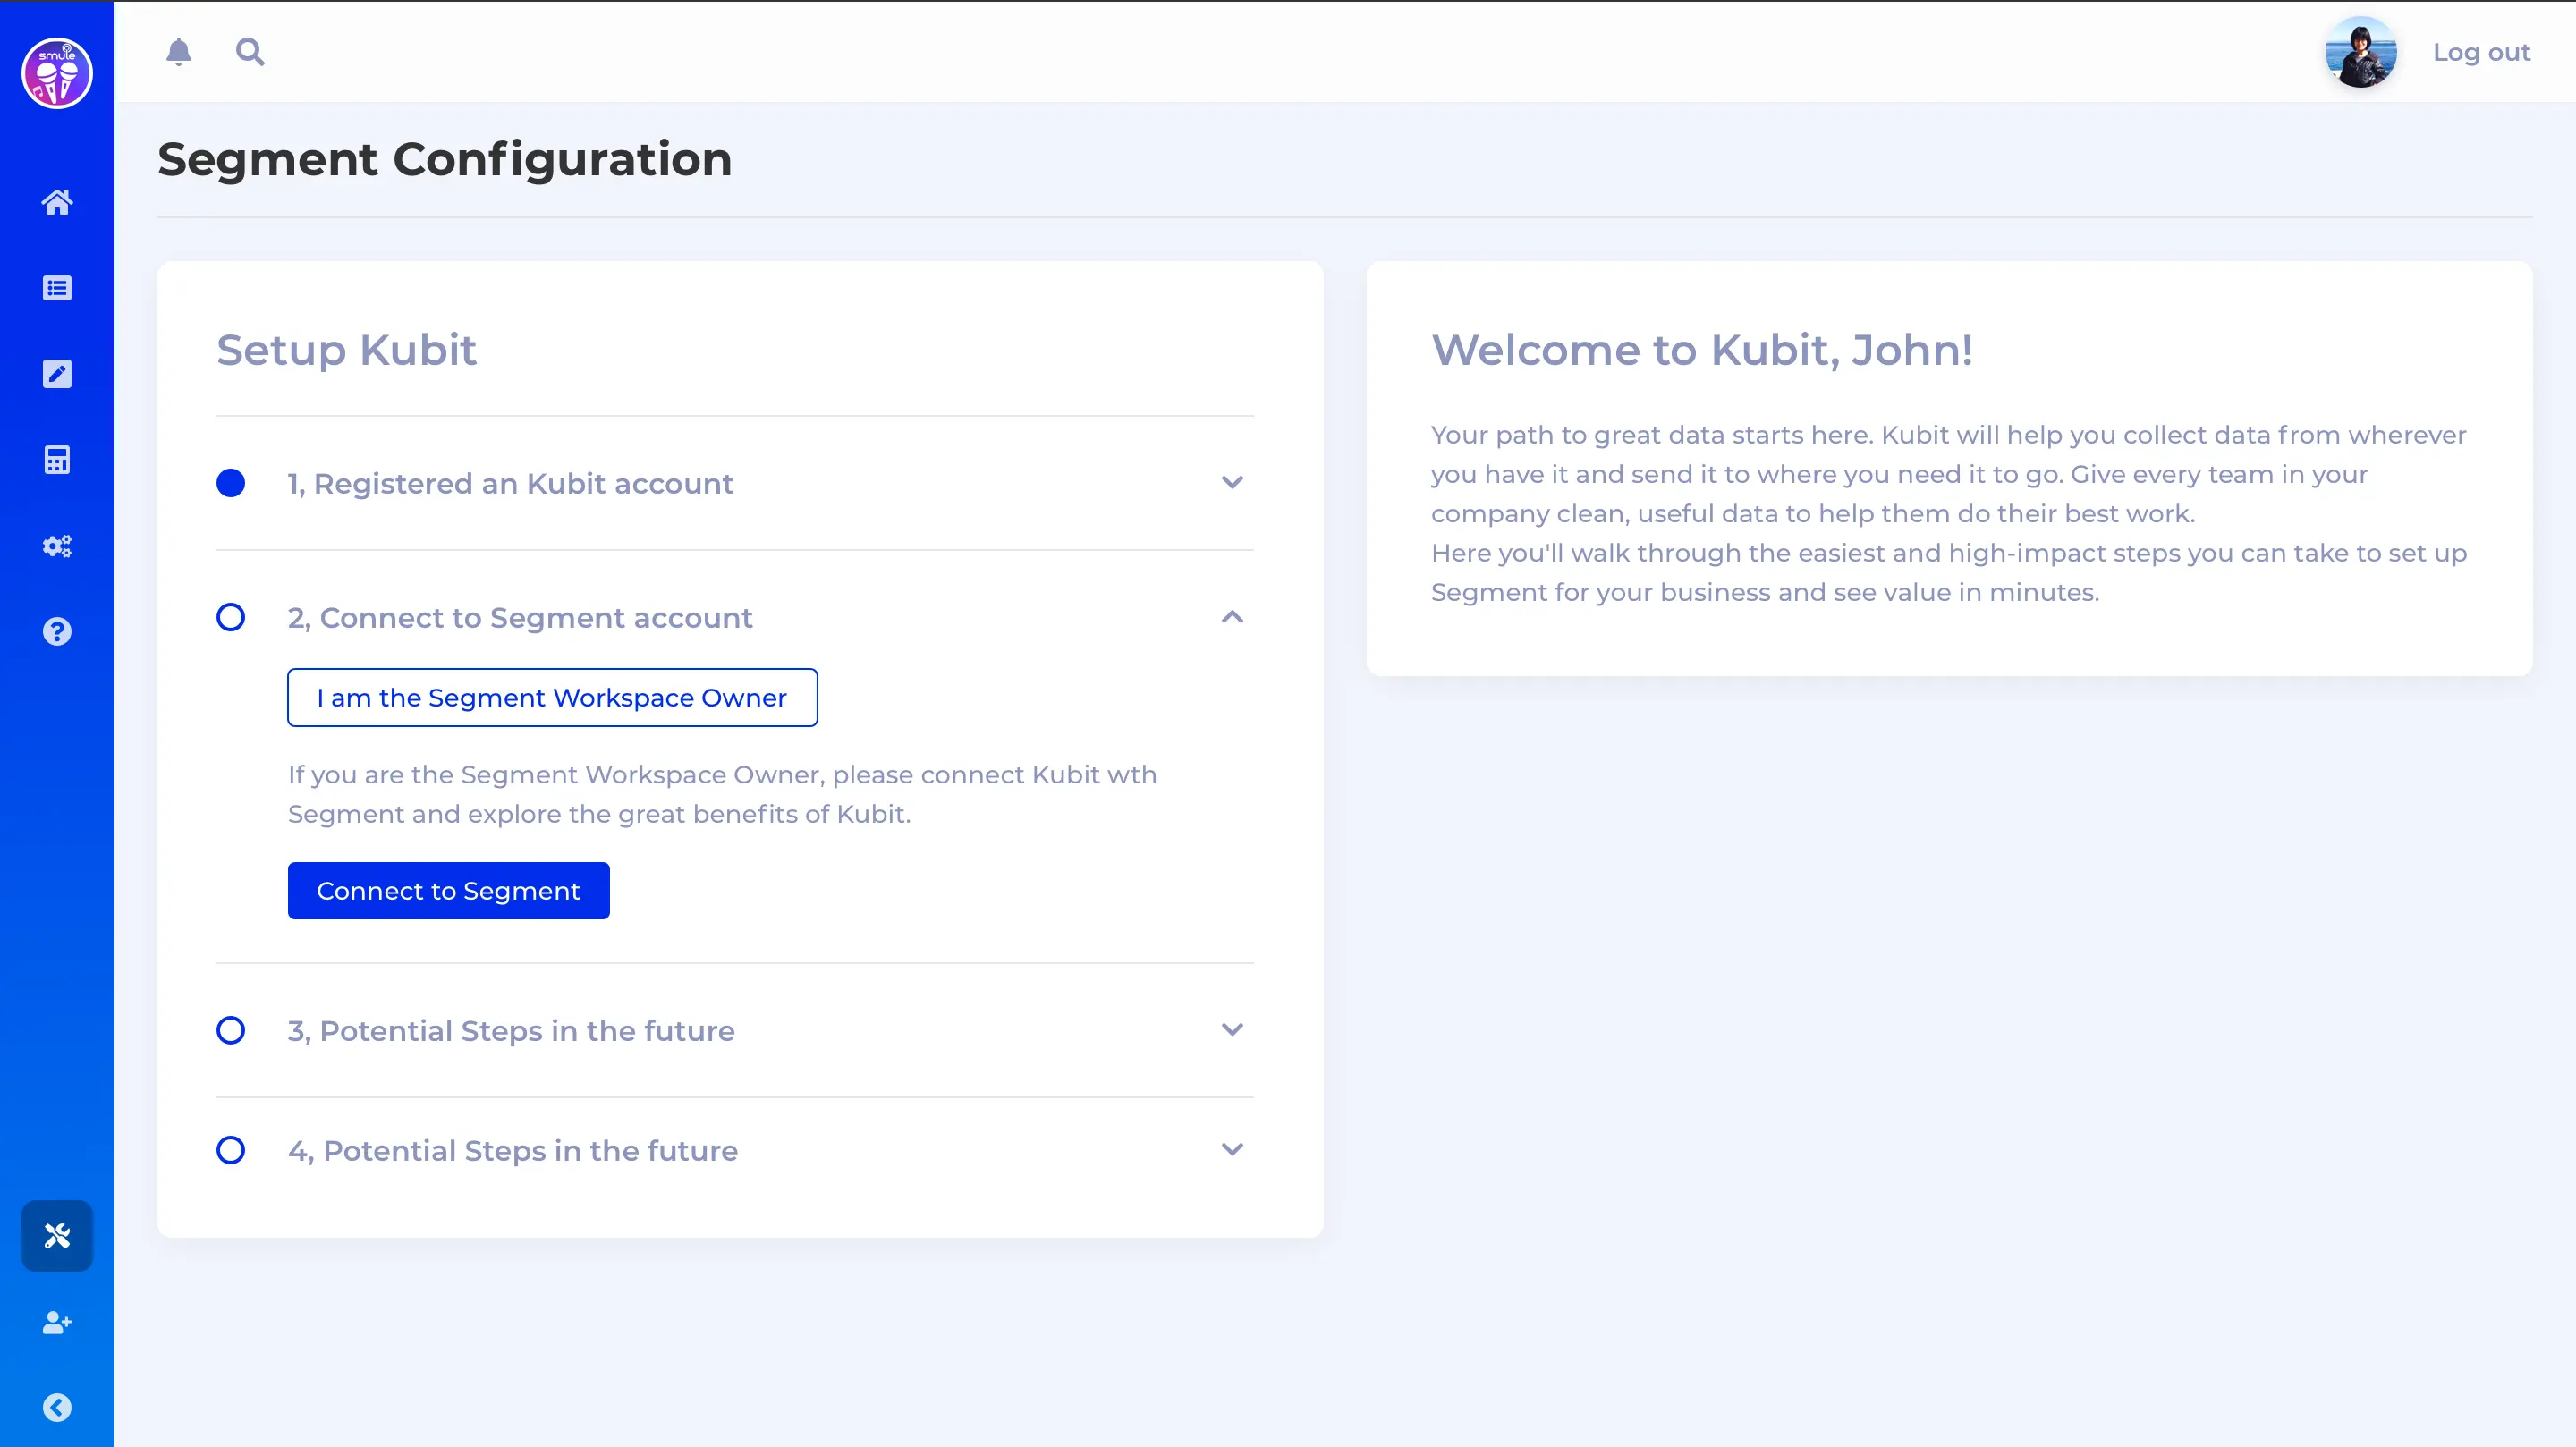Open the list view sidebar icon
The width and height of the screenshot is (2576, 1447).
tap(57, 288)
